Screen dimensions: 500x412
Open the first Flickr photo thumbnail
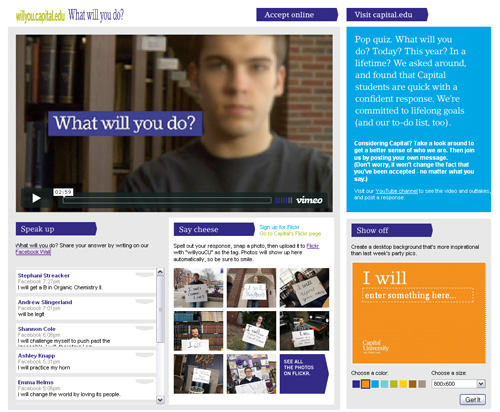198,288
